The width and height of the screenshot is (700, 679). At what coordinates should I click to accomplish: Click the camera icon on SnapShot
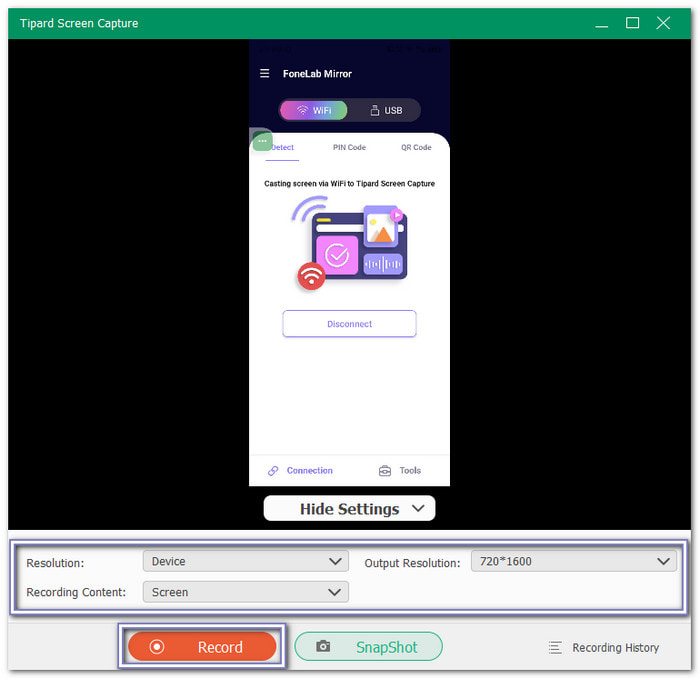point(323,646)
